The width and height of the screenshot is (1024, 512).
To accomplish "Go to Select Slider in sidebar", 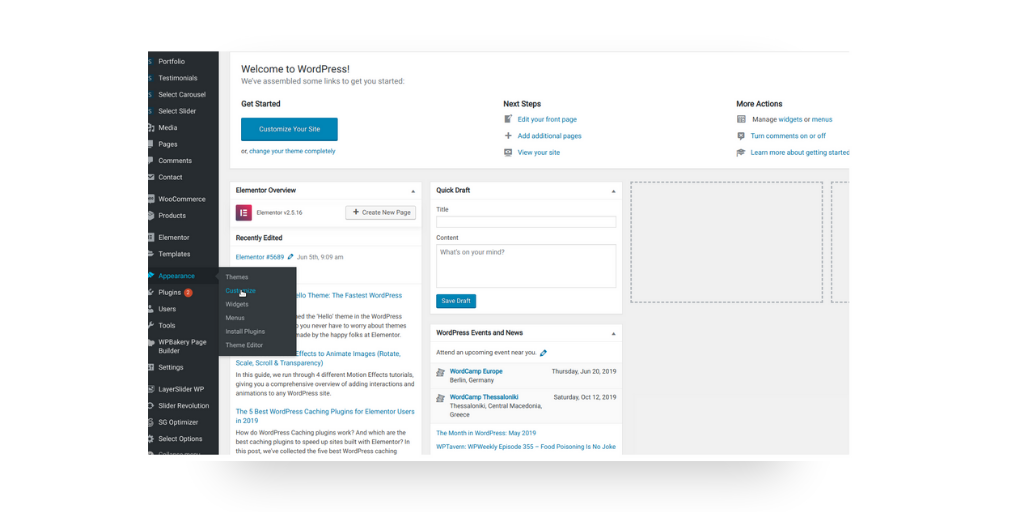I will tap(177, 111).
